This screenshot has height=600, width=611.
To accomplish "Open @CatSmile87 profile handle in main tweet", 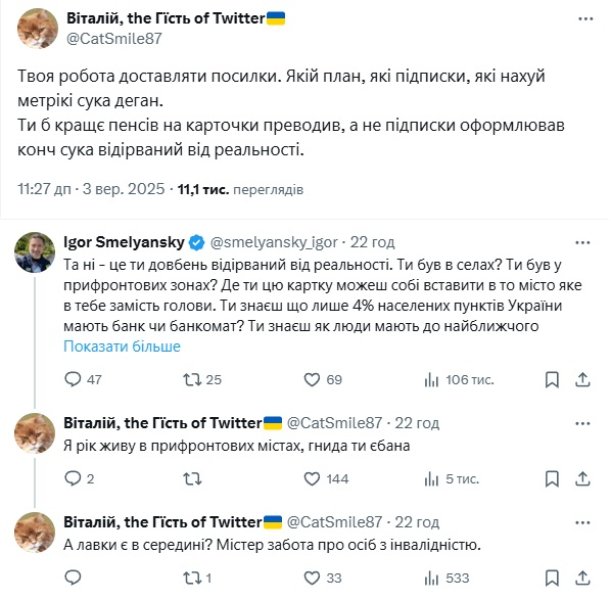I will pos(112,39).
